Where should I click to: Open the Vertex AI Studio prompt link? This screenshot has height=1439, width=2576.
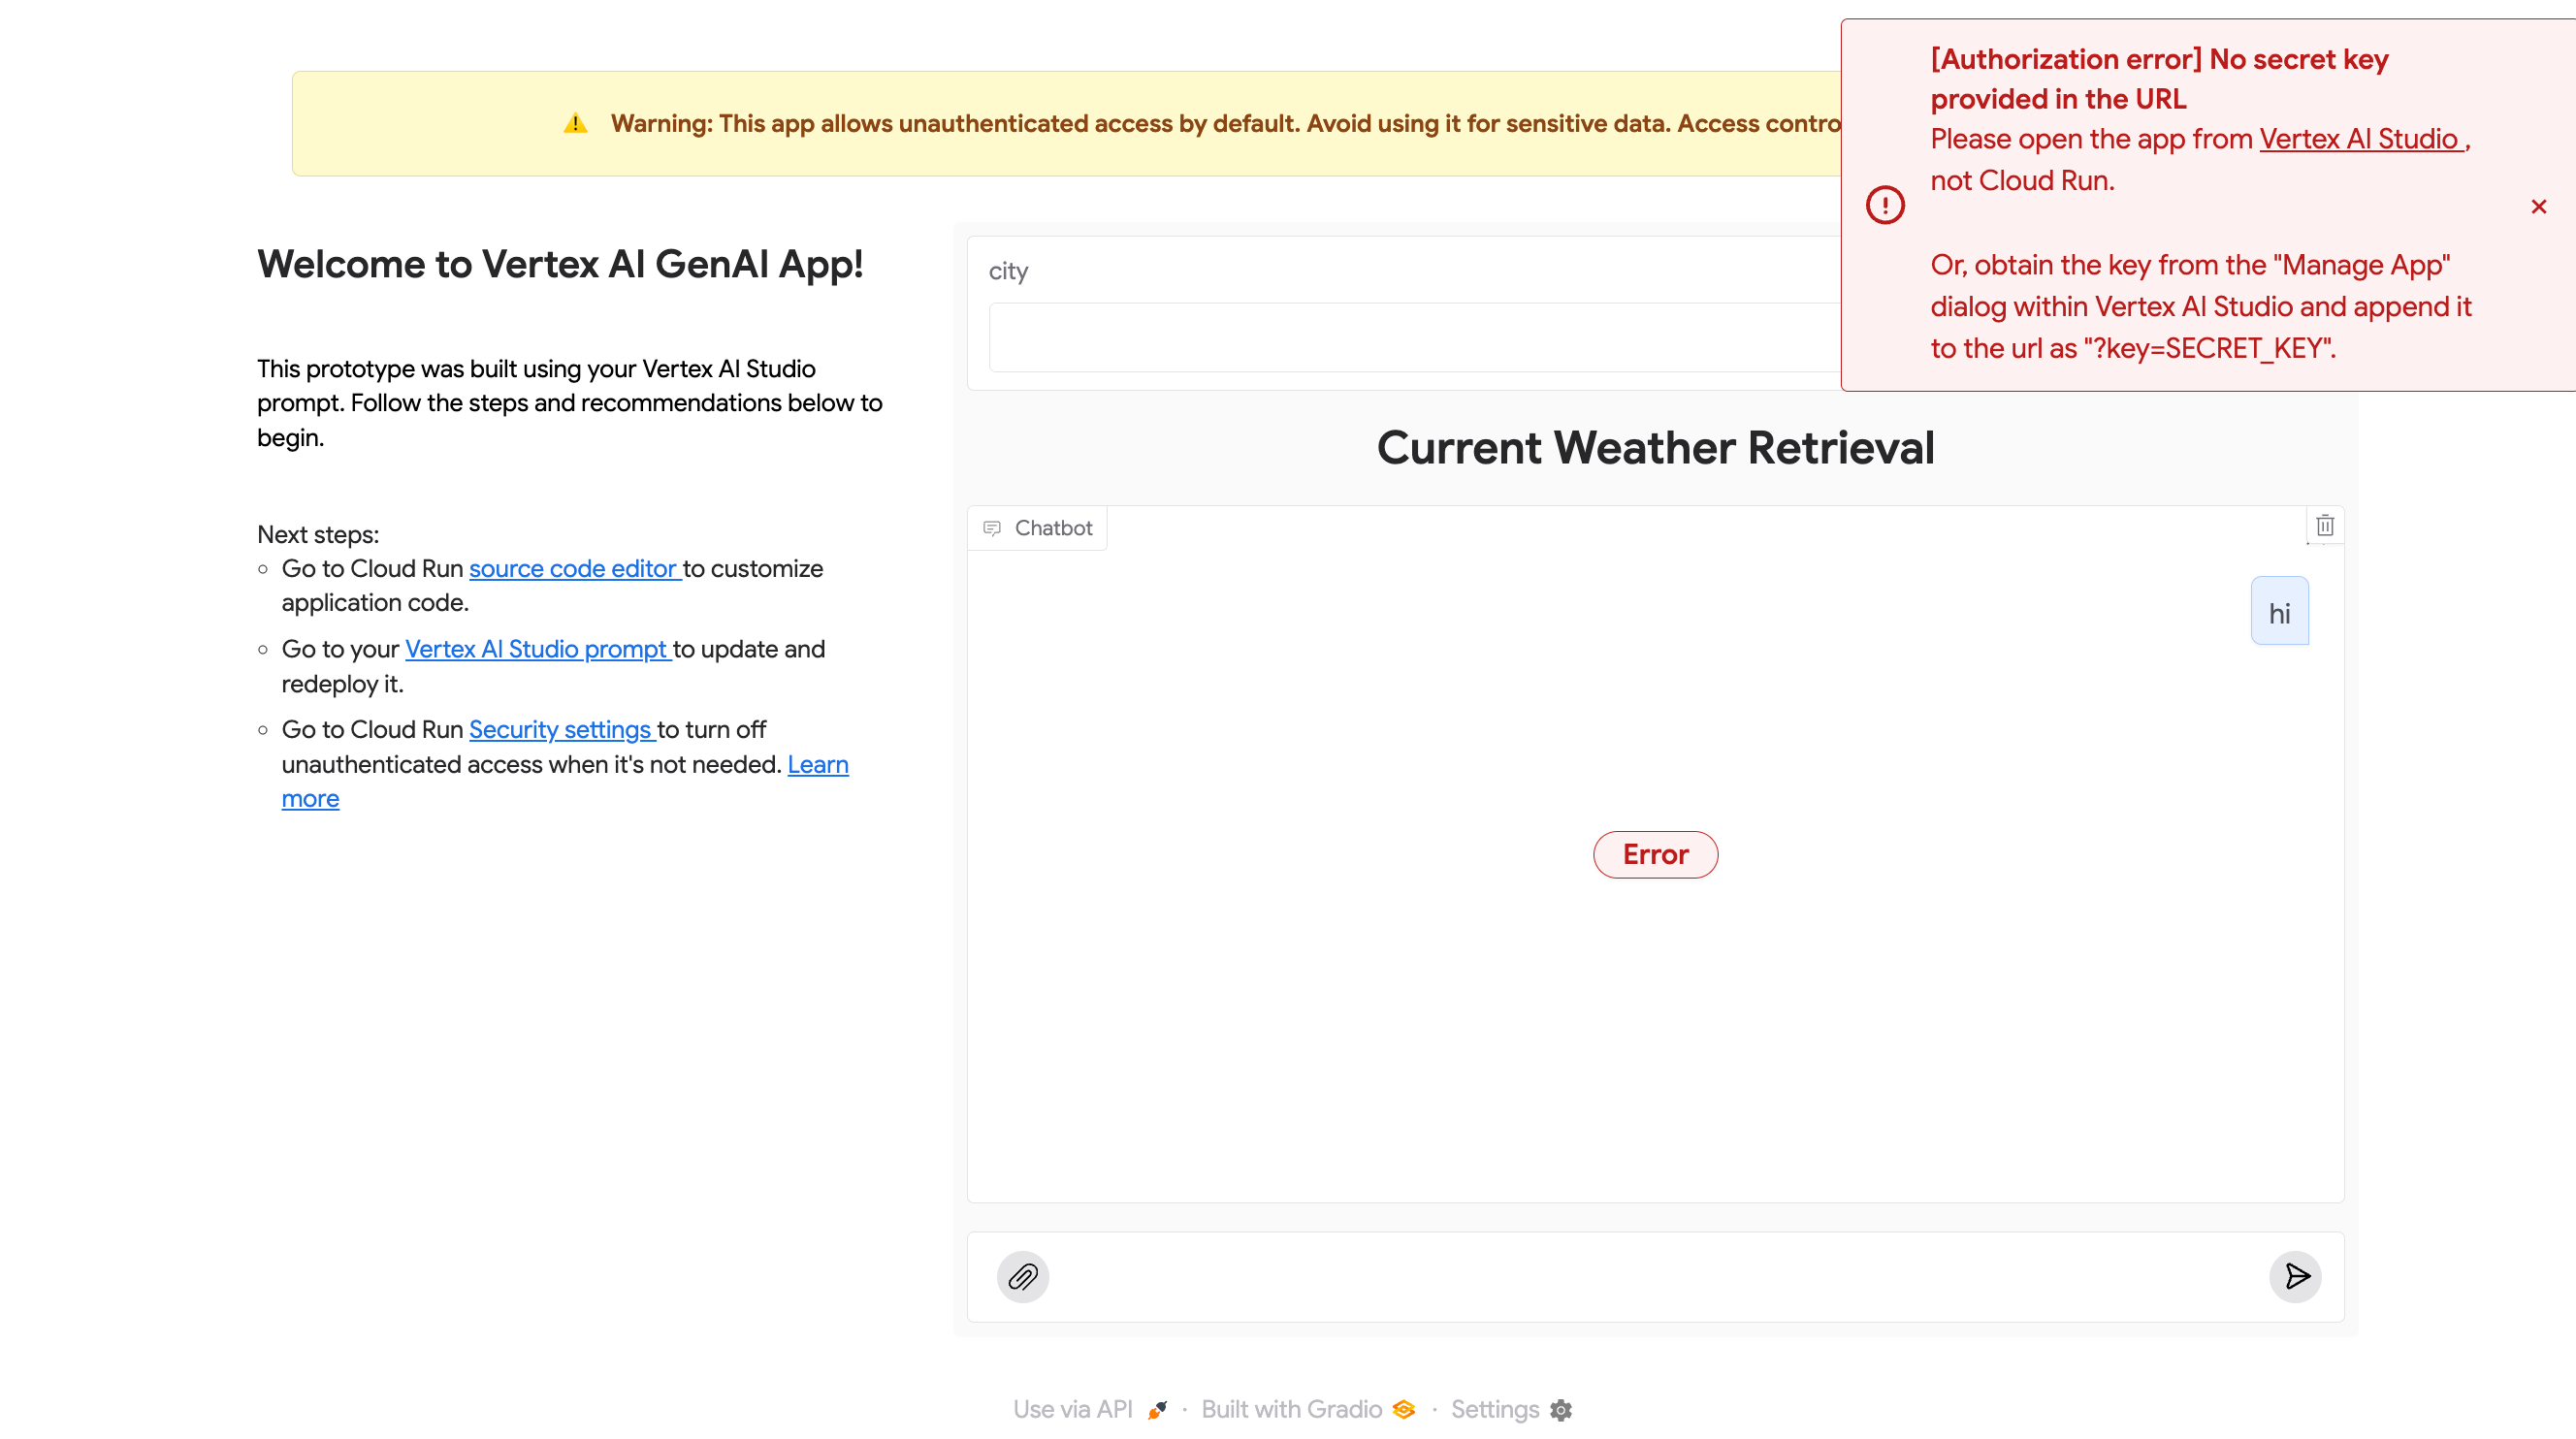537,649
